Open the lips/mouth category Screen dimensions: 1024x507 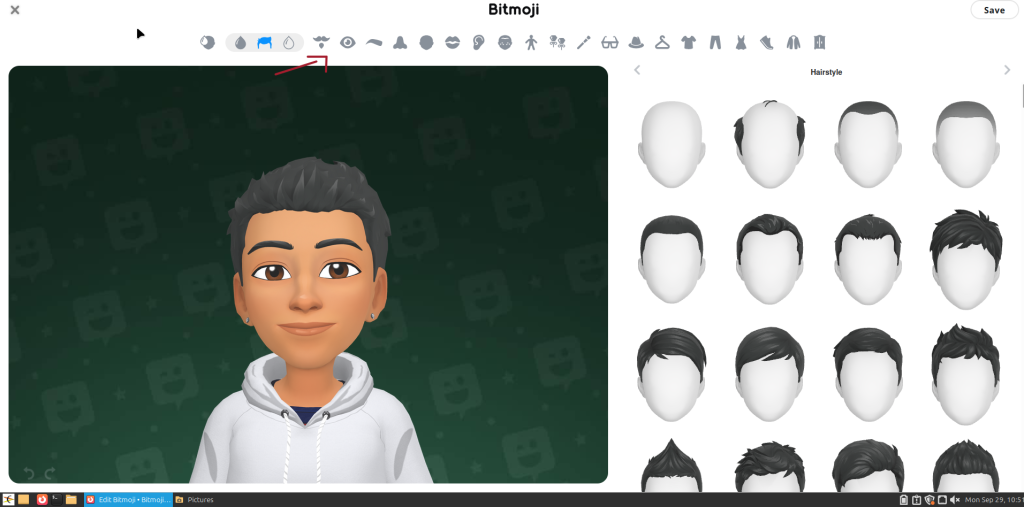coord(452,42)
